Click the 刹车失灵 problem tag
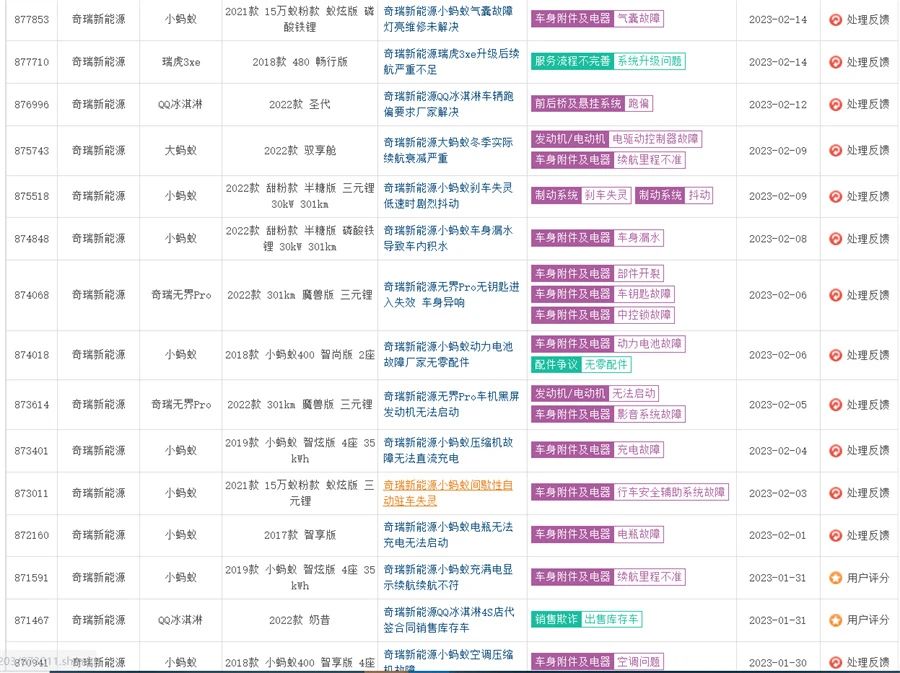Viewport: 900px width, 673px height. [x=607, y=196]
